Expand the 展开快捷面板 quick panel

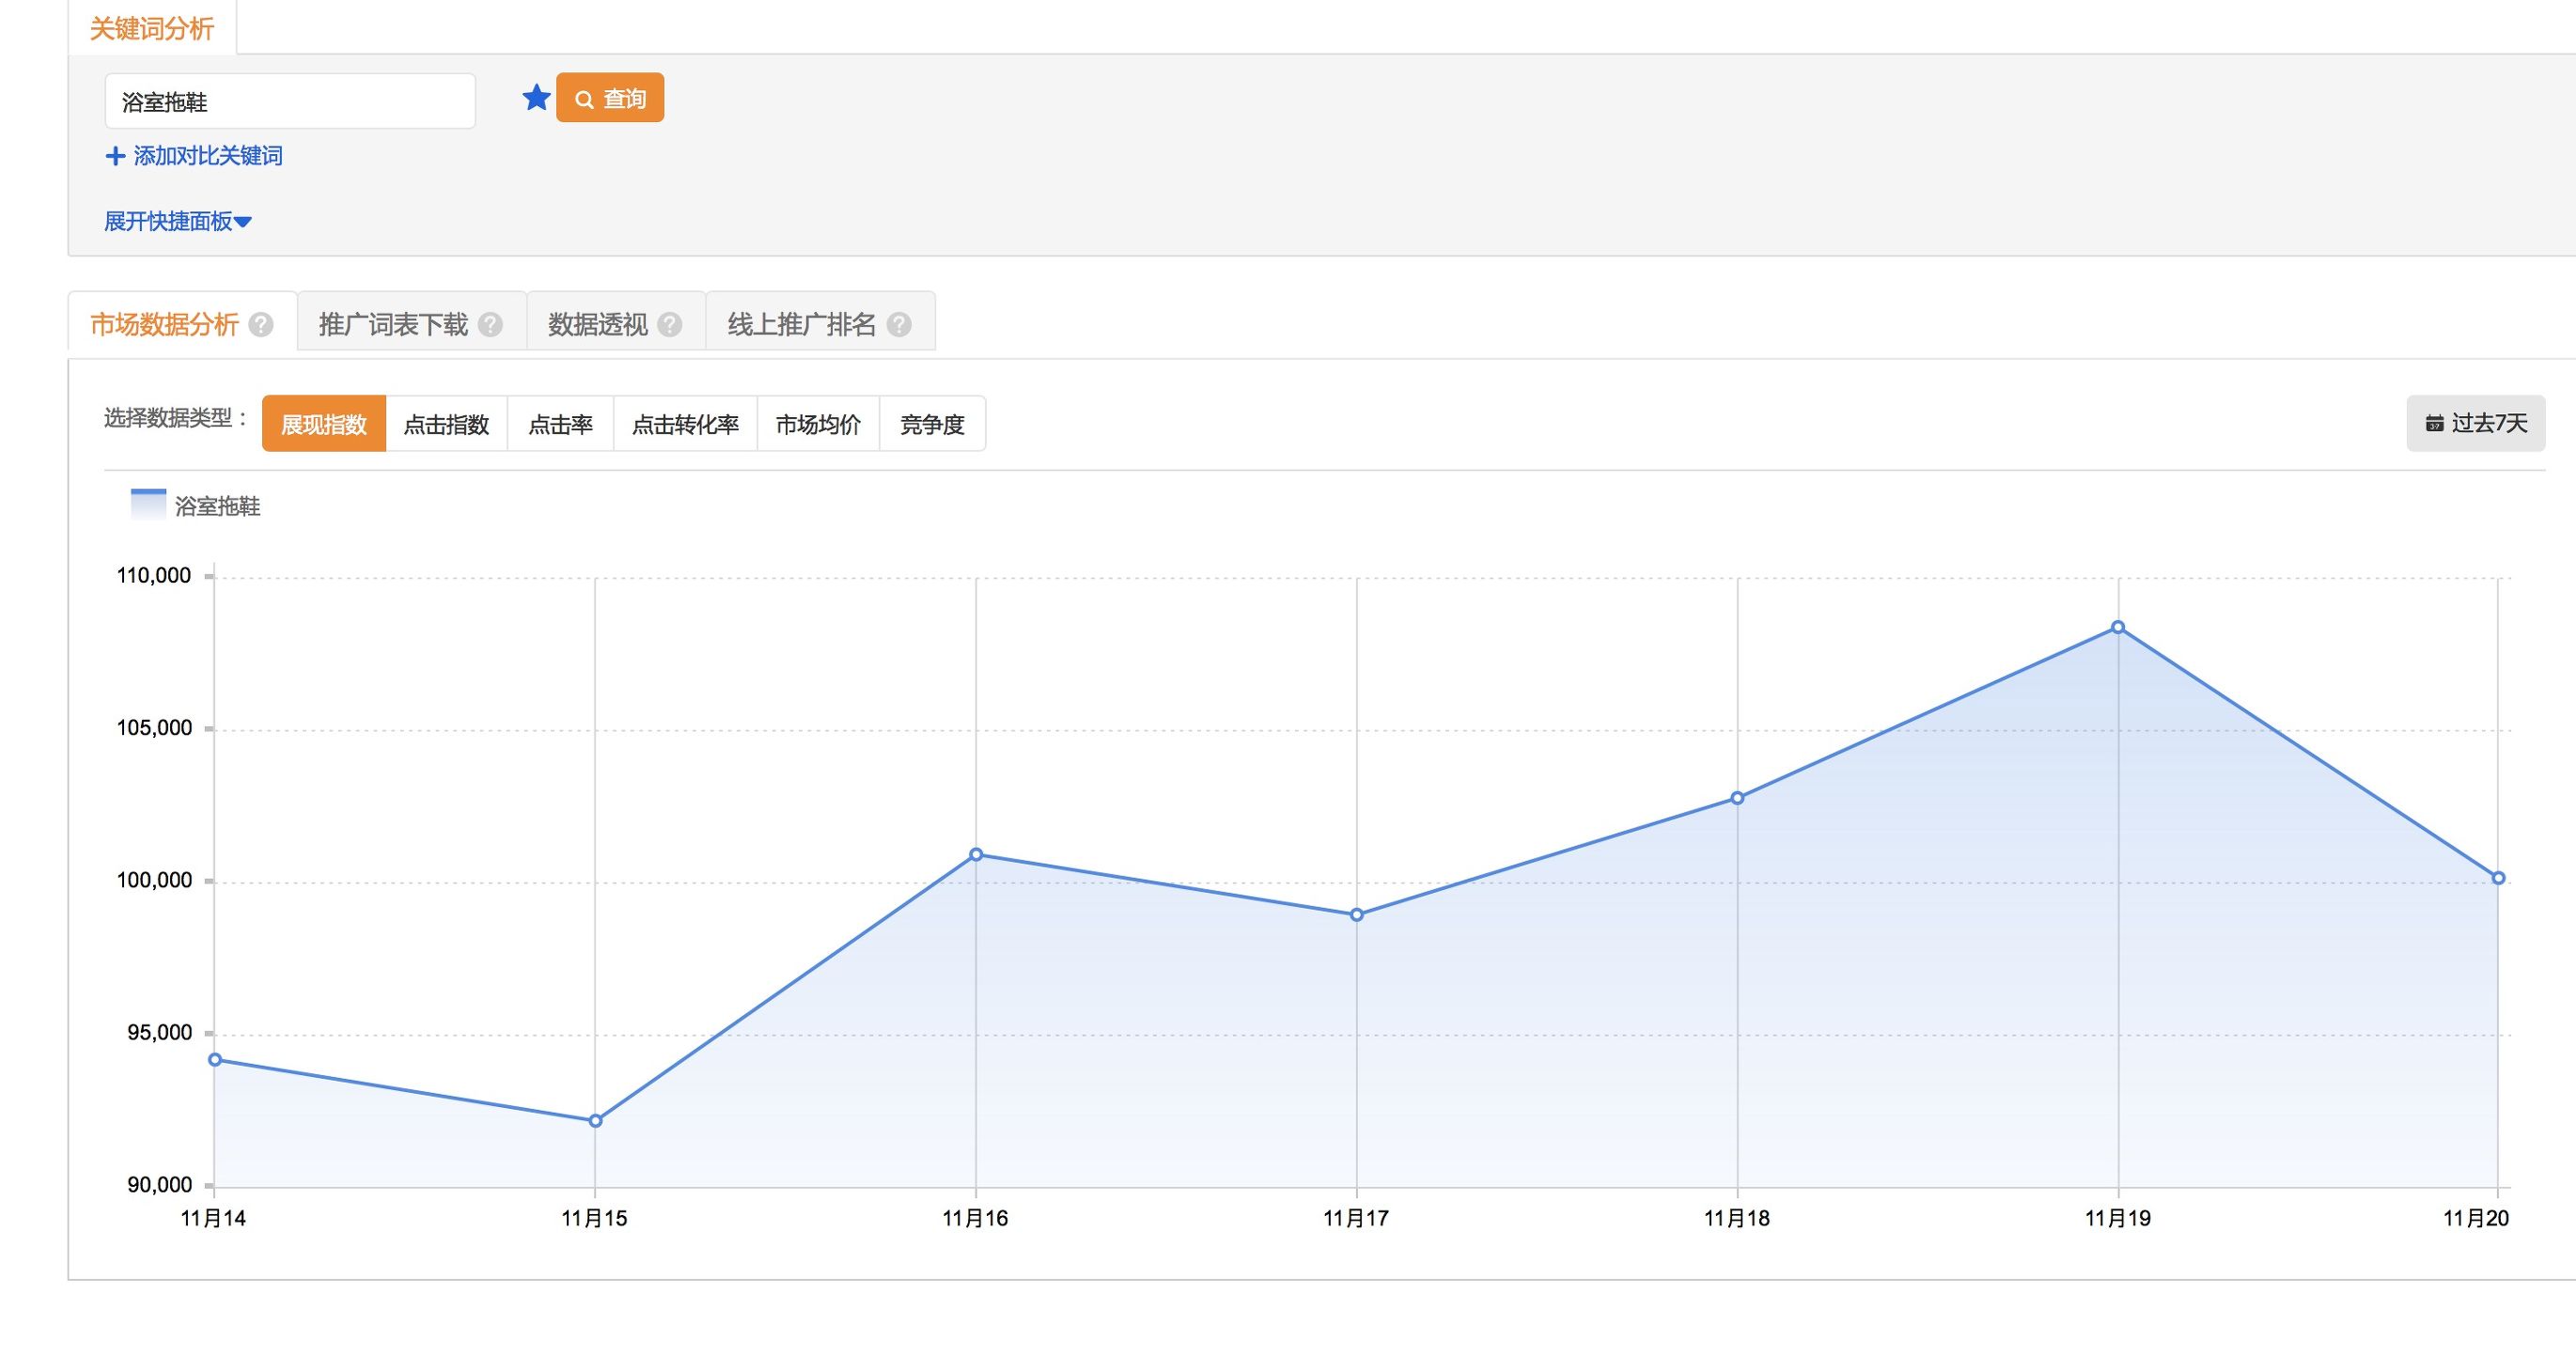tap(170, 222)
